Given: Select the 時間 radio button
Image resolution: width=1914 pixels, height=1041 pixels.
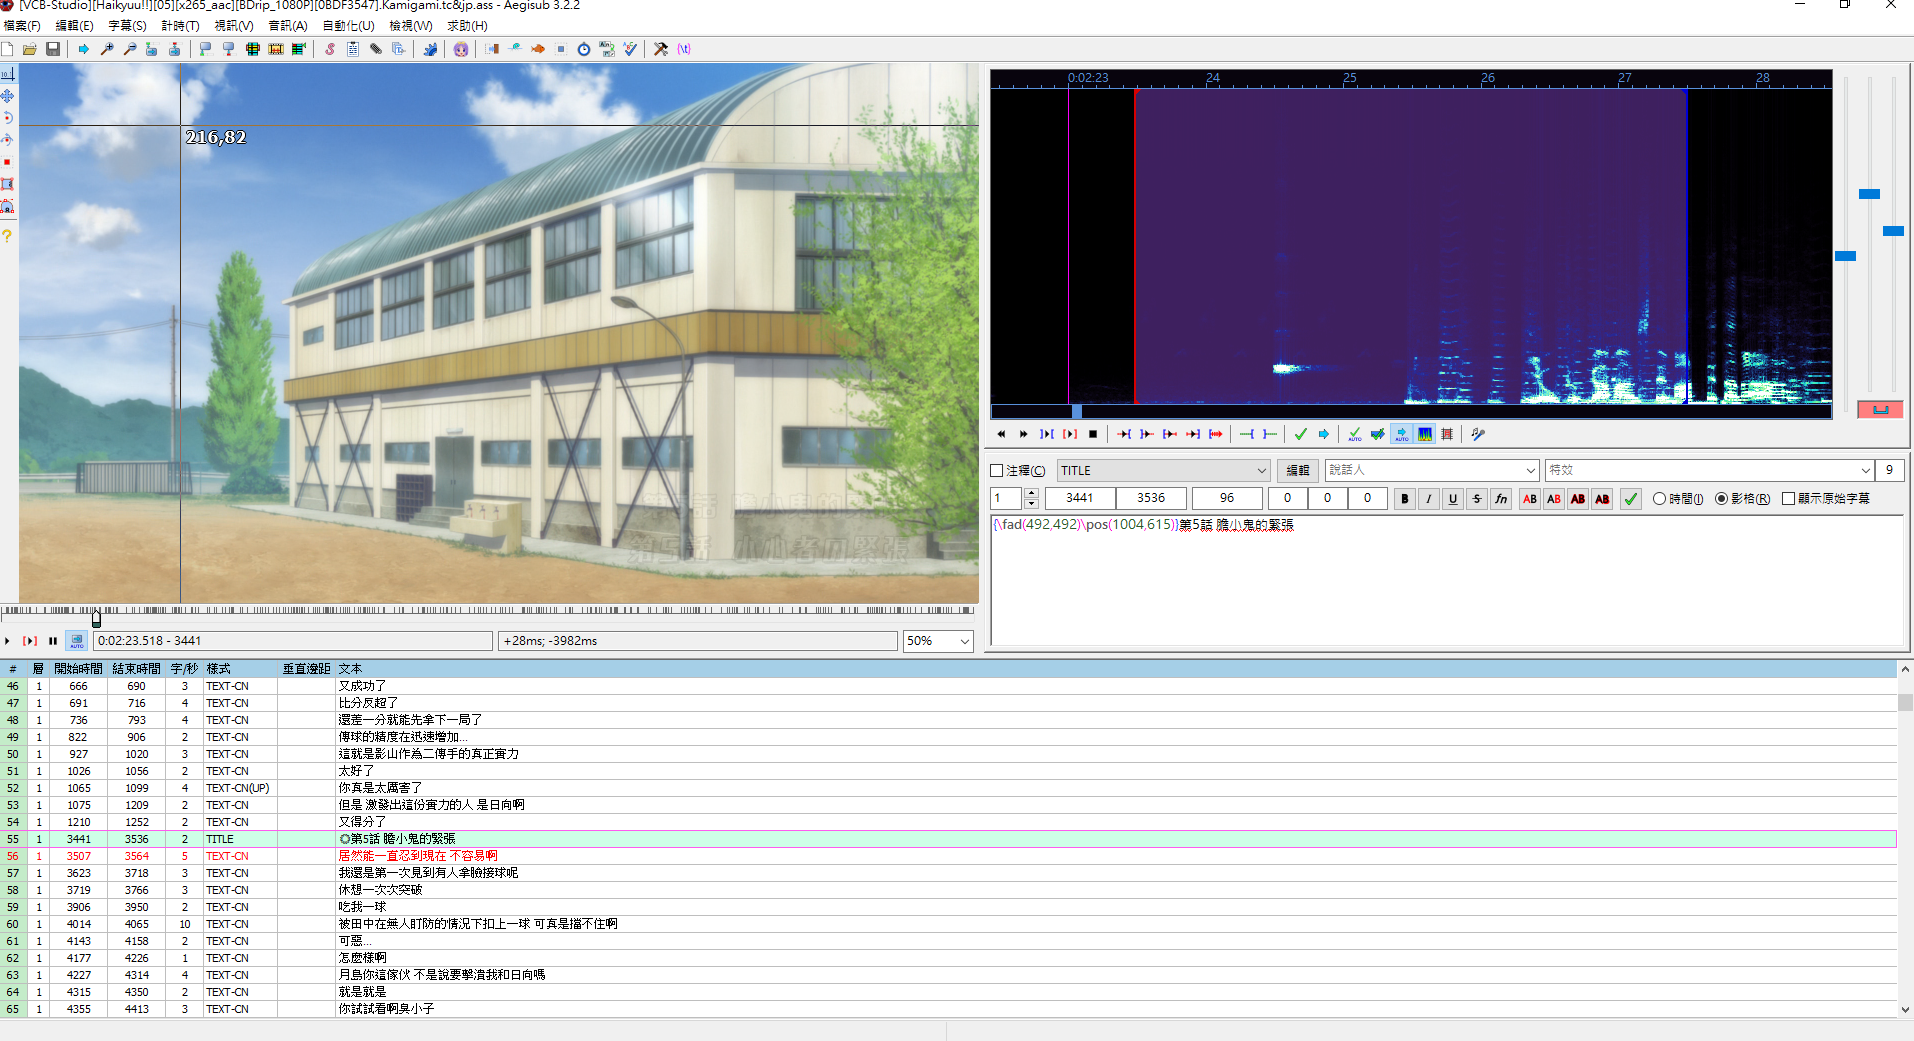Looking at the screenshot, I should [x=1659, y=499].
